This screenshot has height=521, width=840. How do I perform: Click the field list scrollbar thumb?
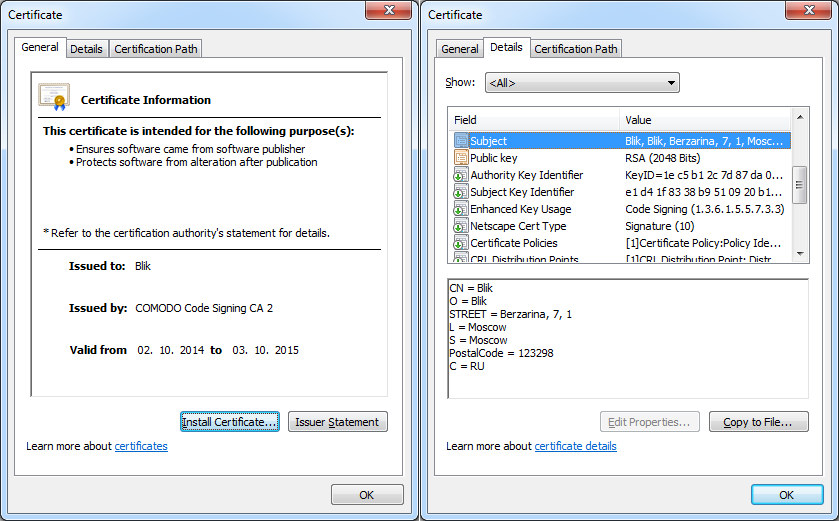[800, 185]
